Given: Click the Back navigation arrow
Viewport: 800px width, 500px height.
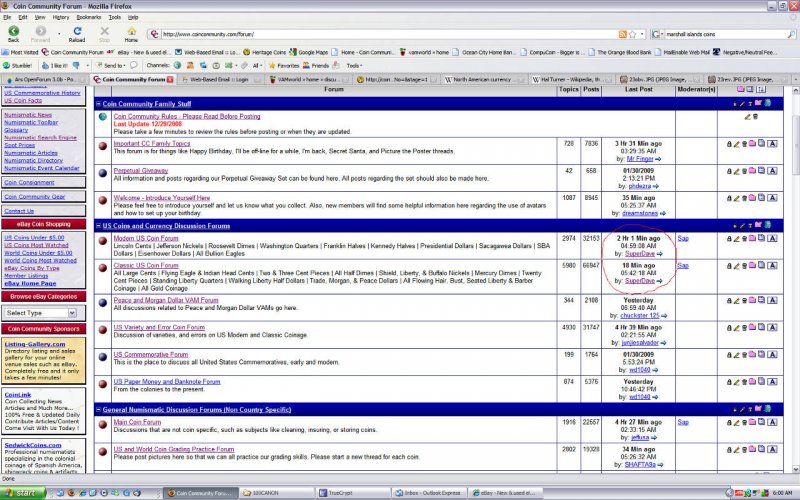Looking at the screenshot, I should tap(14, 34).
